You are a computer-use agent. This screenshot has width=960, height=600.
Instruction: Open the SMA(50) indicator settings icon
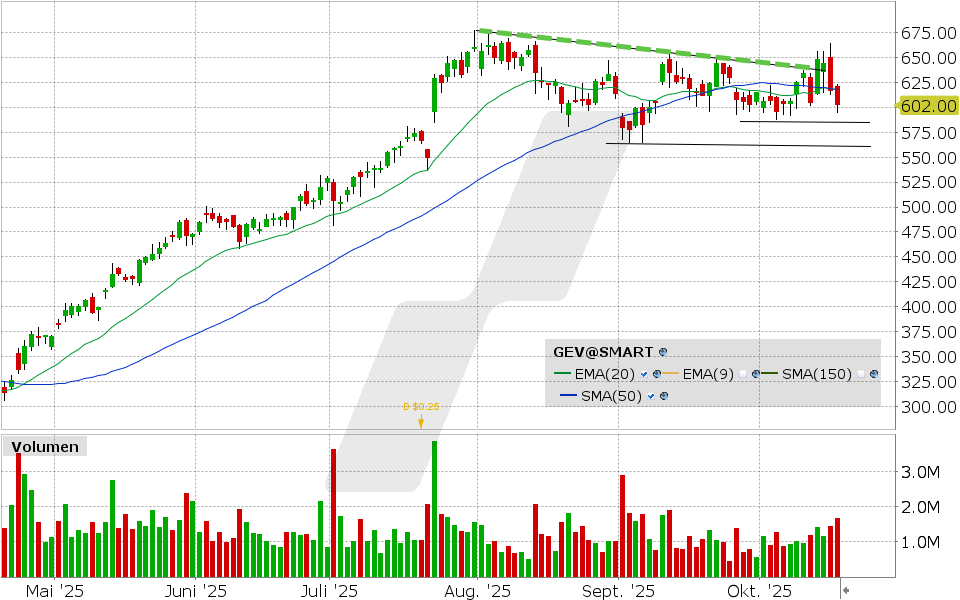(662, 397)
